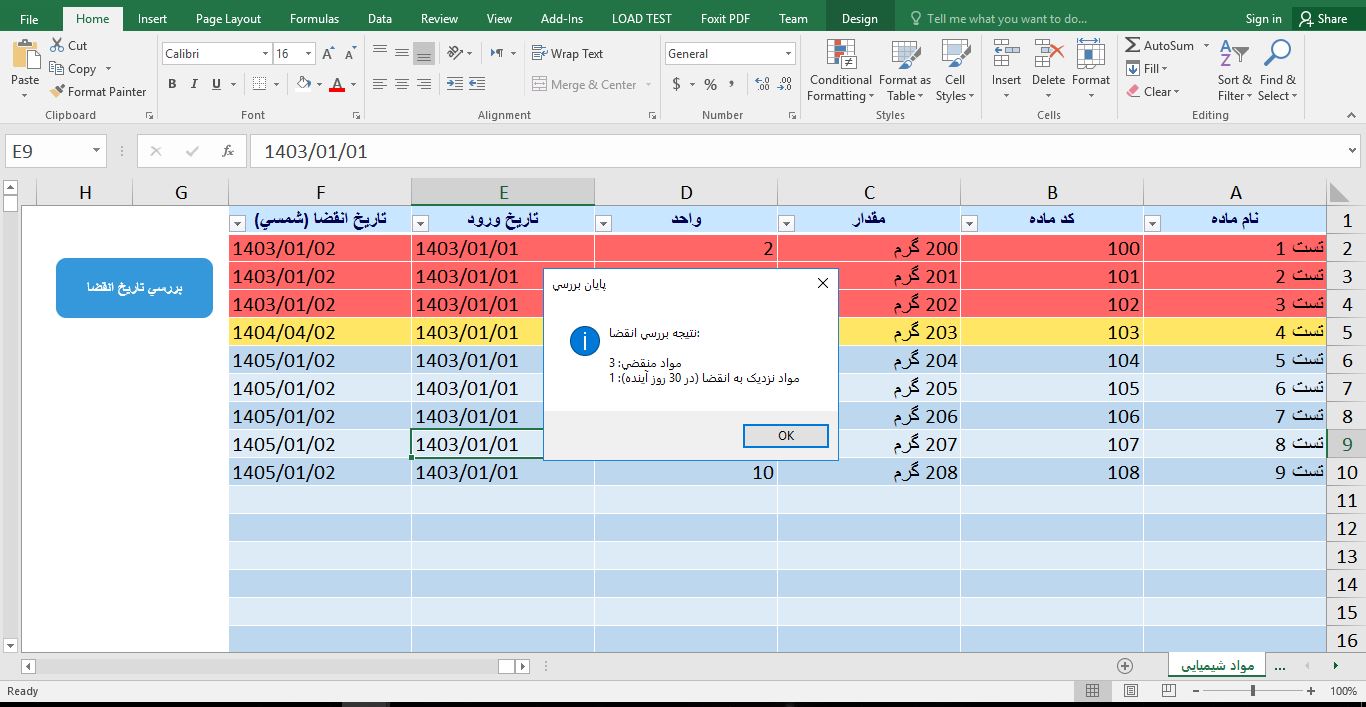
Task: Toggle Bold formatting
Action: point(172,84)
